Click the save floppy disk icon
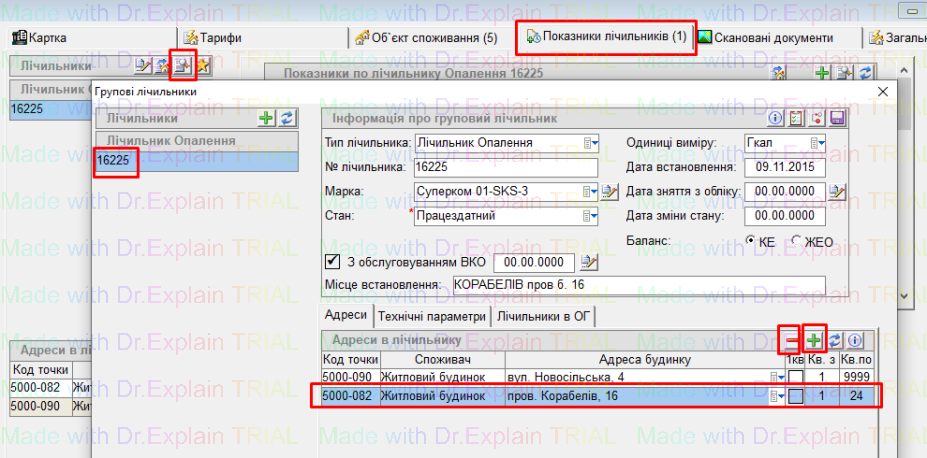This screenshot has height=458, width=927. 837,119
